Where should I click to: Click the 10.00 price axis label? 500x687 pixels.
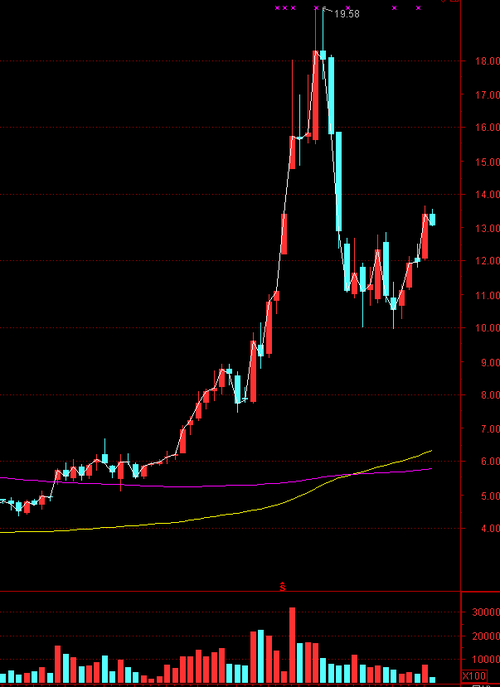487,328
